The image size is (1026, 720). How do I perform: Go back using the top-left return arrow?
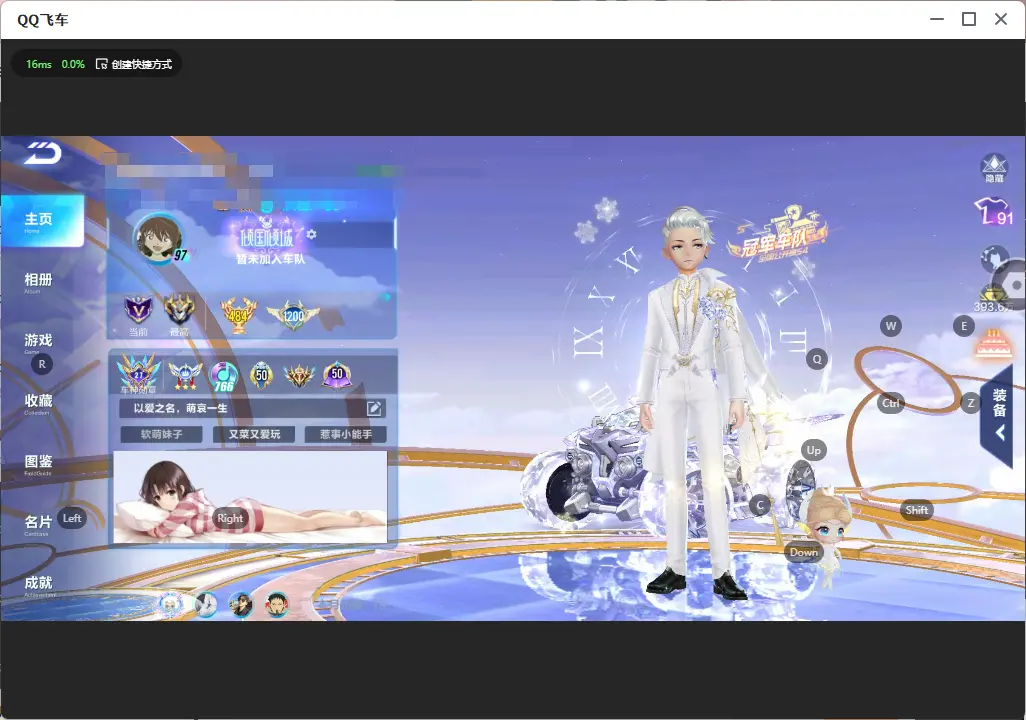tap(43, 153)
